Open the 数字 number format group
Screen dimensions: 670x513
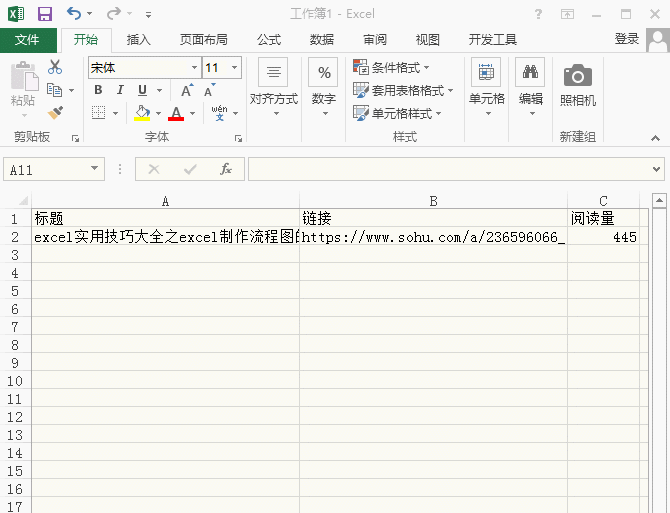[x=323, y=88]
